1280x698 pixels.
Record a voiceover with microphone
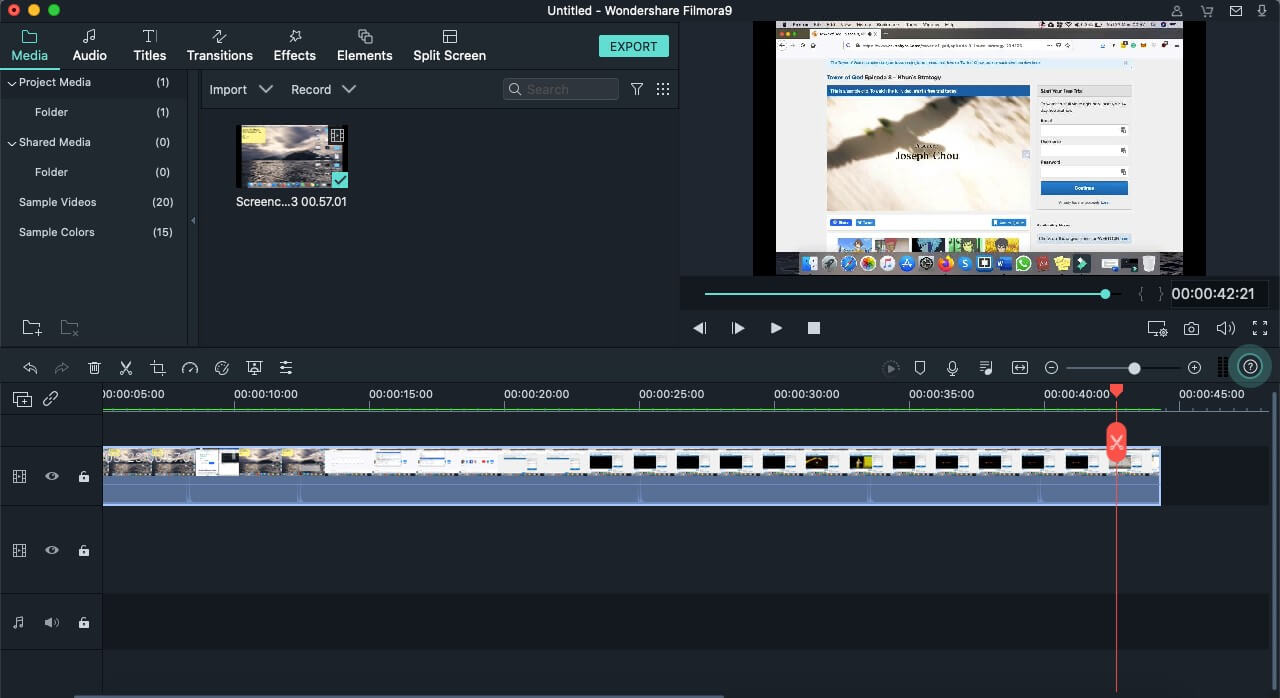pos(953,368)
